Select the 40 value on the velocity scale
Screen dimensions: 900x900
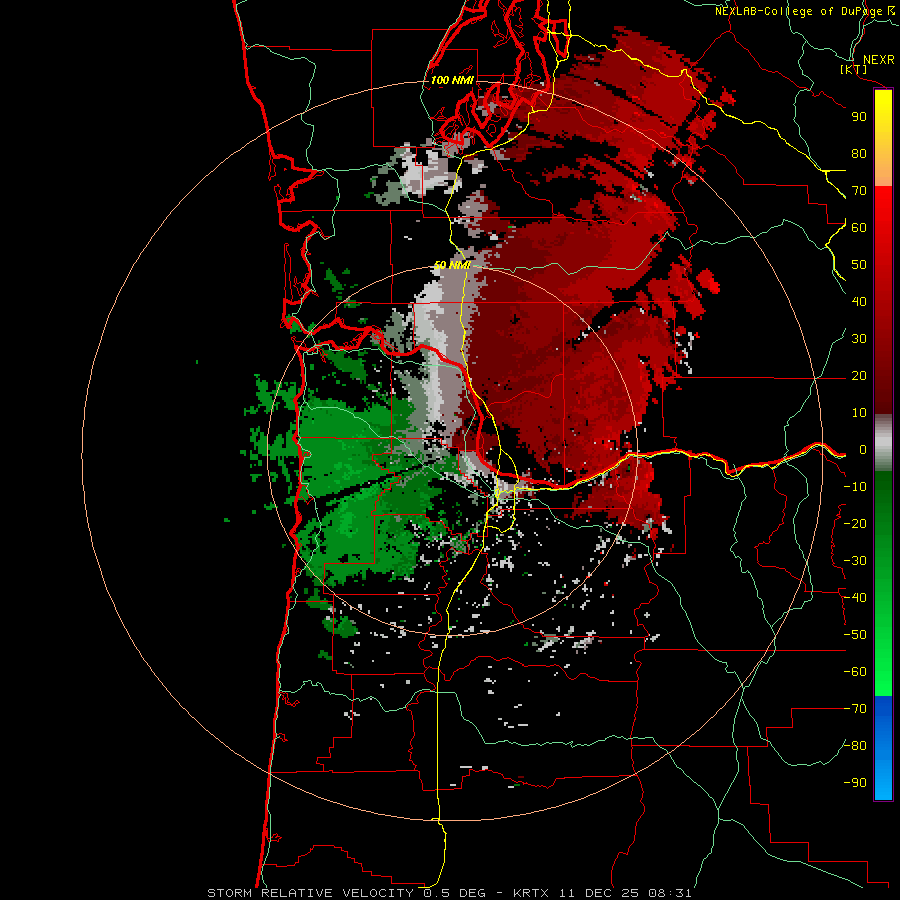859,301
